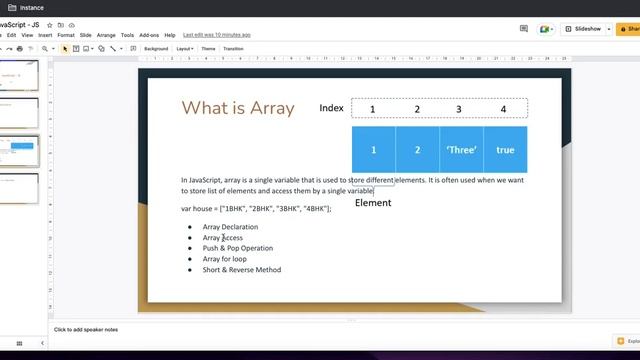Select the blue box containing 2

[417, 150]
